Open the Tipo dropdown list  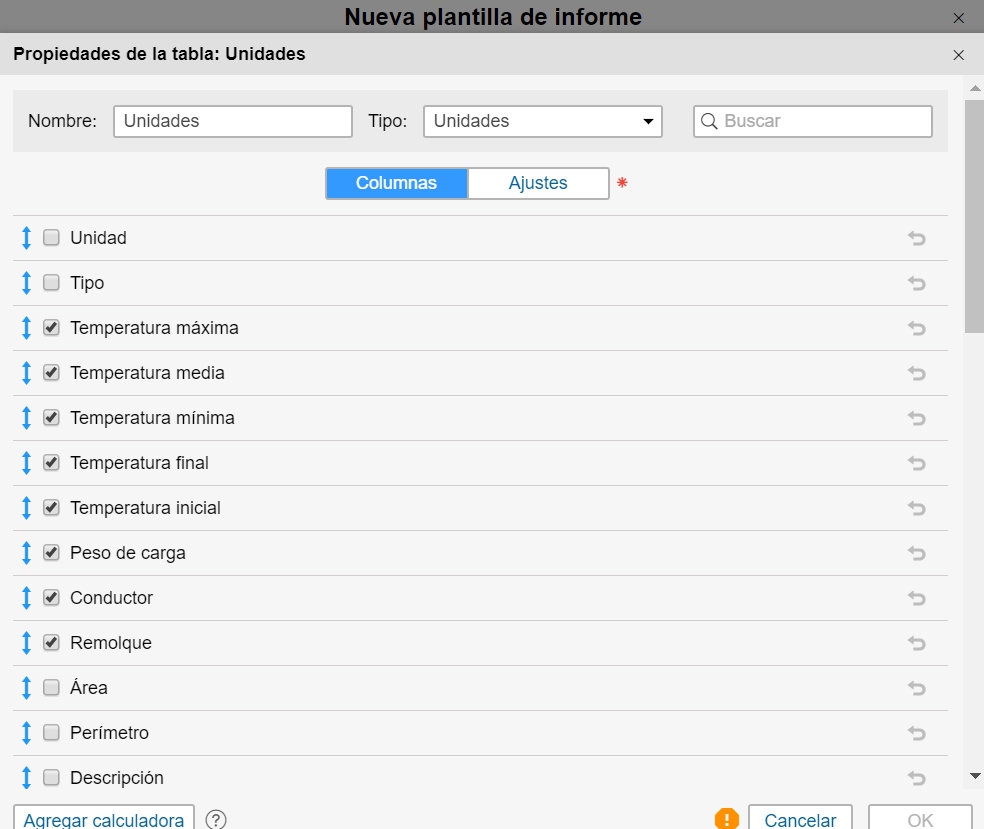click(x=651, y=121)
